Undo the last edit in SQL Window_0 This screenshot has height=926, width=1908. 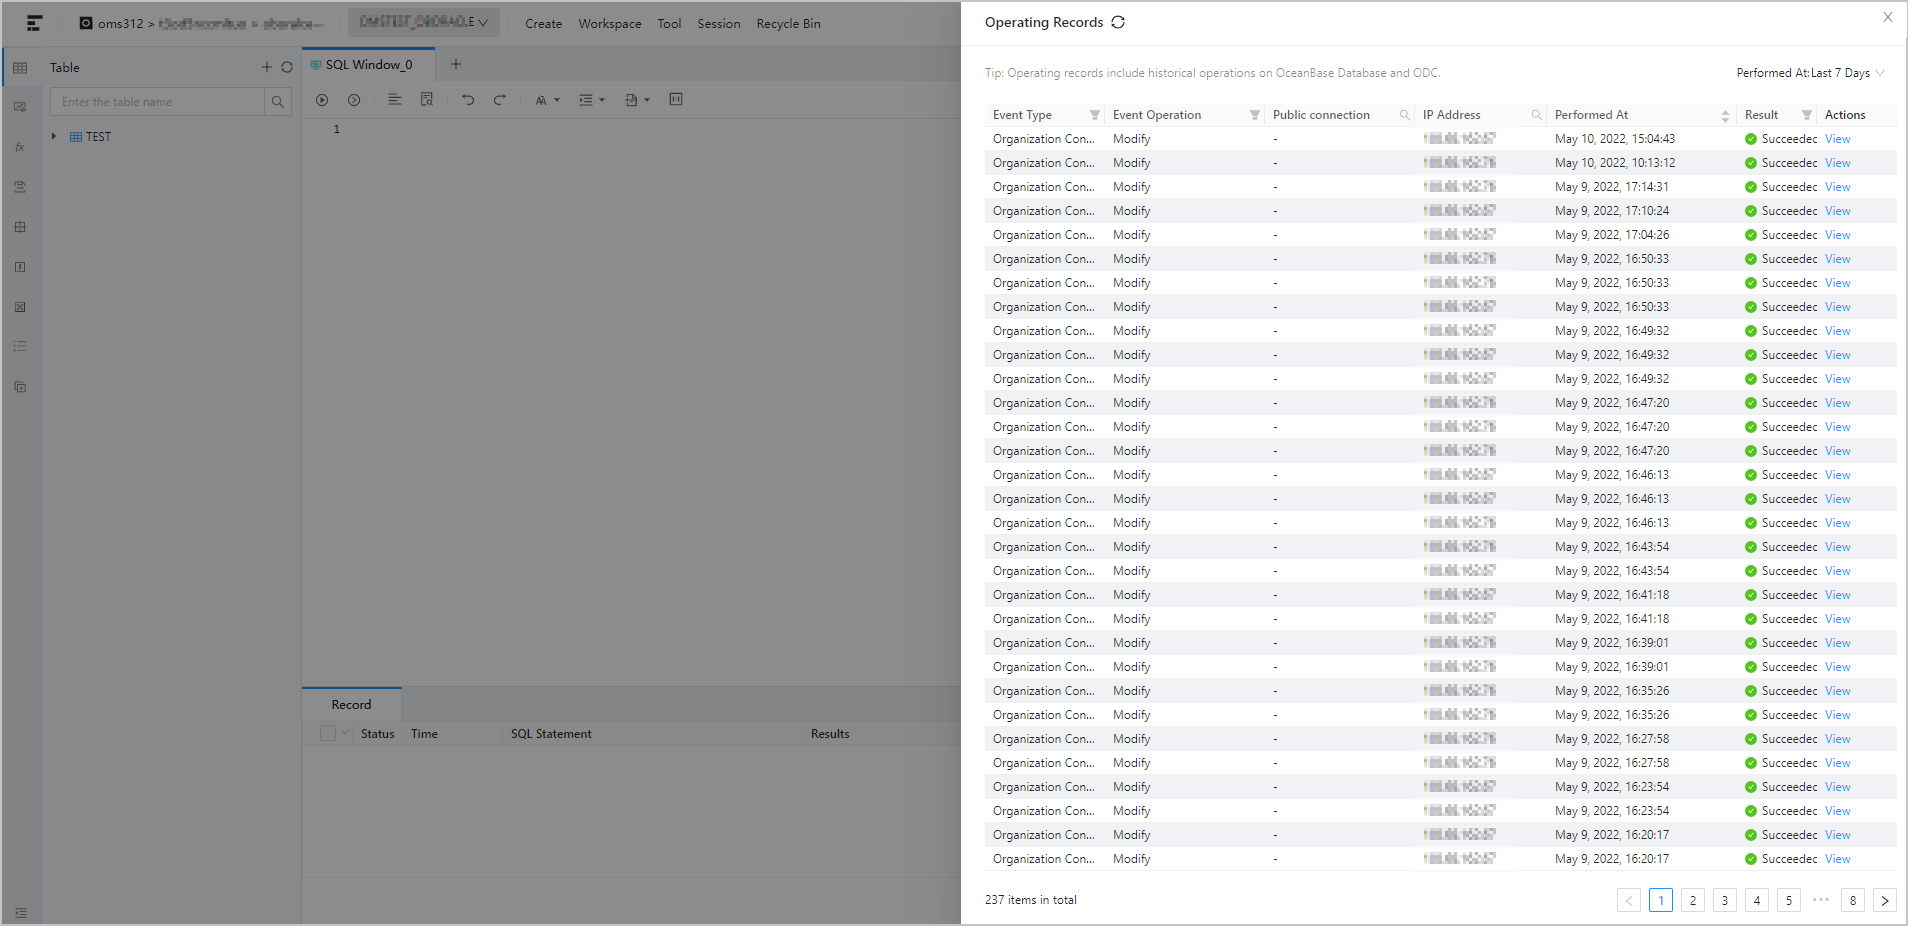[467, 99]
